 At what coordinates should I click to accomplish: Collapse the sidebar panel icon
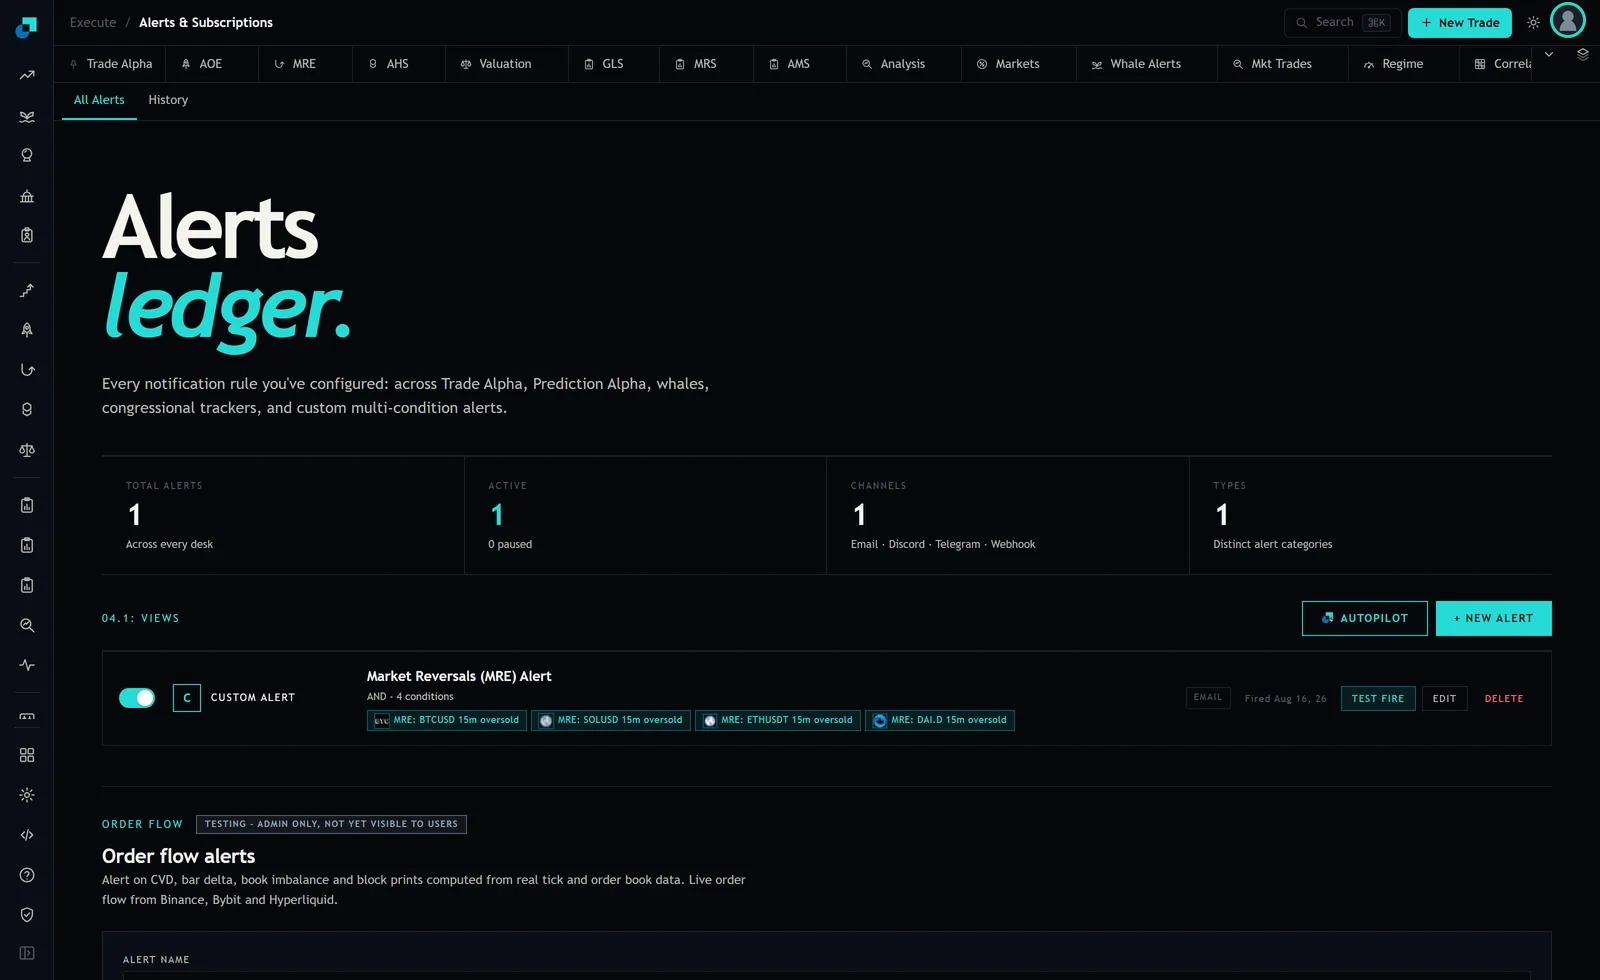pos(27,953)
